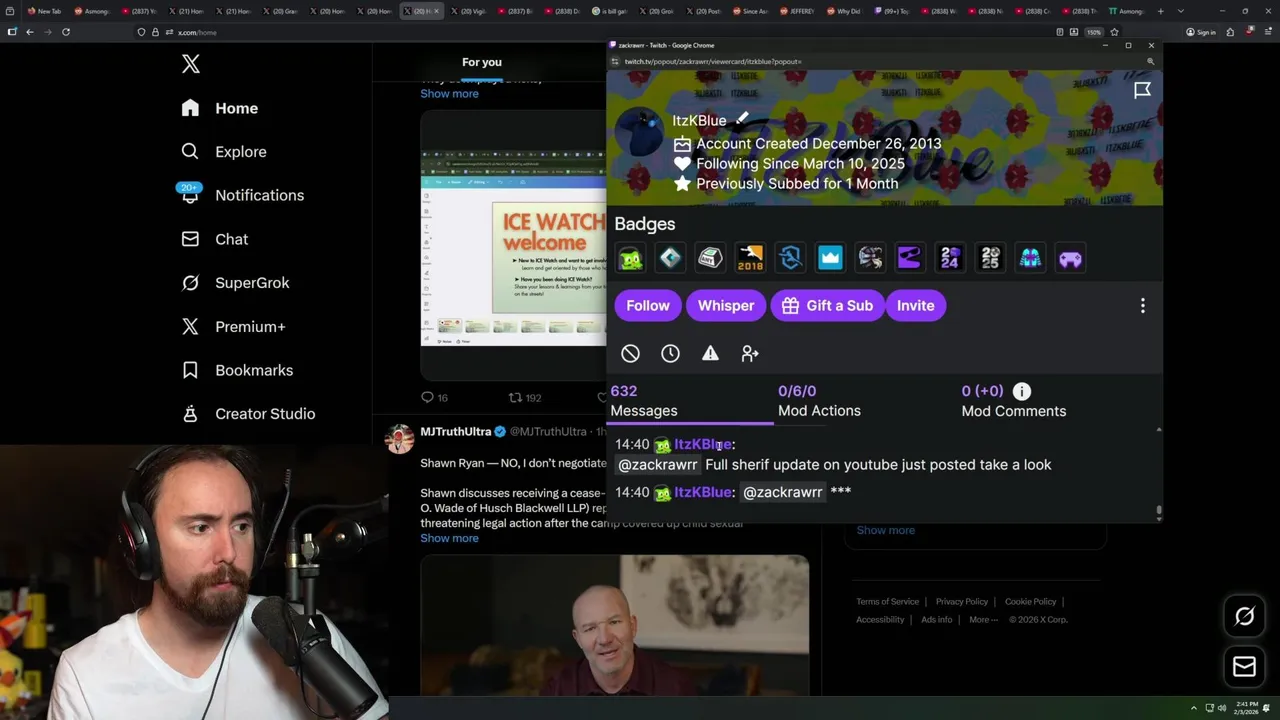This screenshot has width=1280, height=720.
Task: Click the Invite button
Action: click(915, 306)
